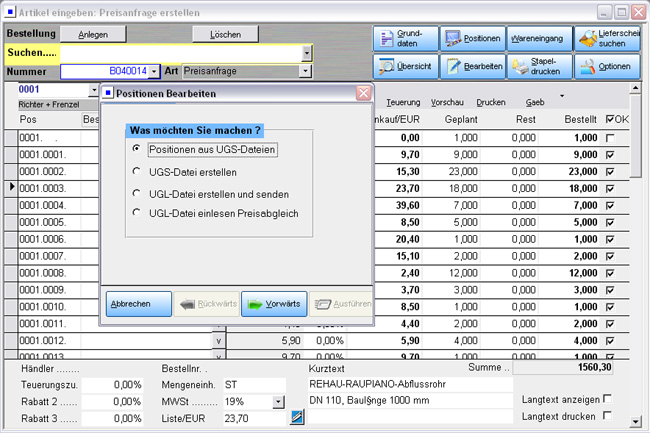Toggle the OK header checkbox

pyautogui.click(x=612, y=119)
